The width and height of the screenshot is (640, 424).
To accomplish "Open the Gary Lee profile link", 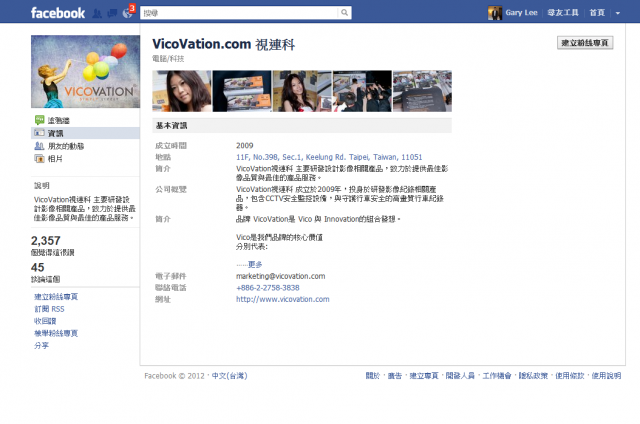I will click(521, 13).
